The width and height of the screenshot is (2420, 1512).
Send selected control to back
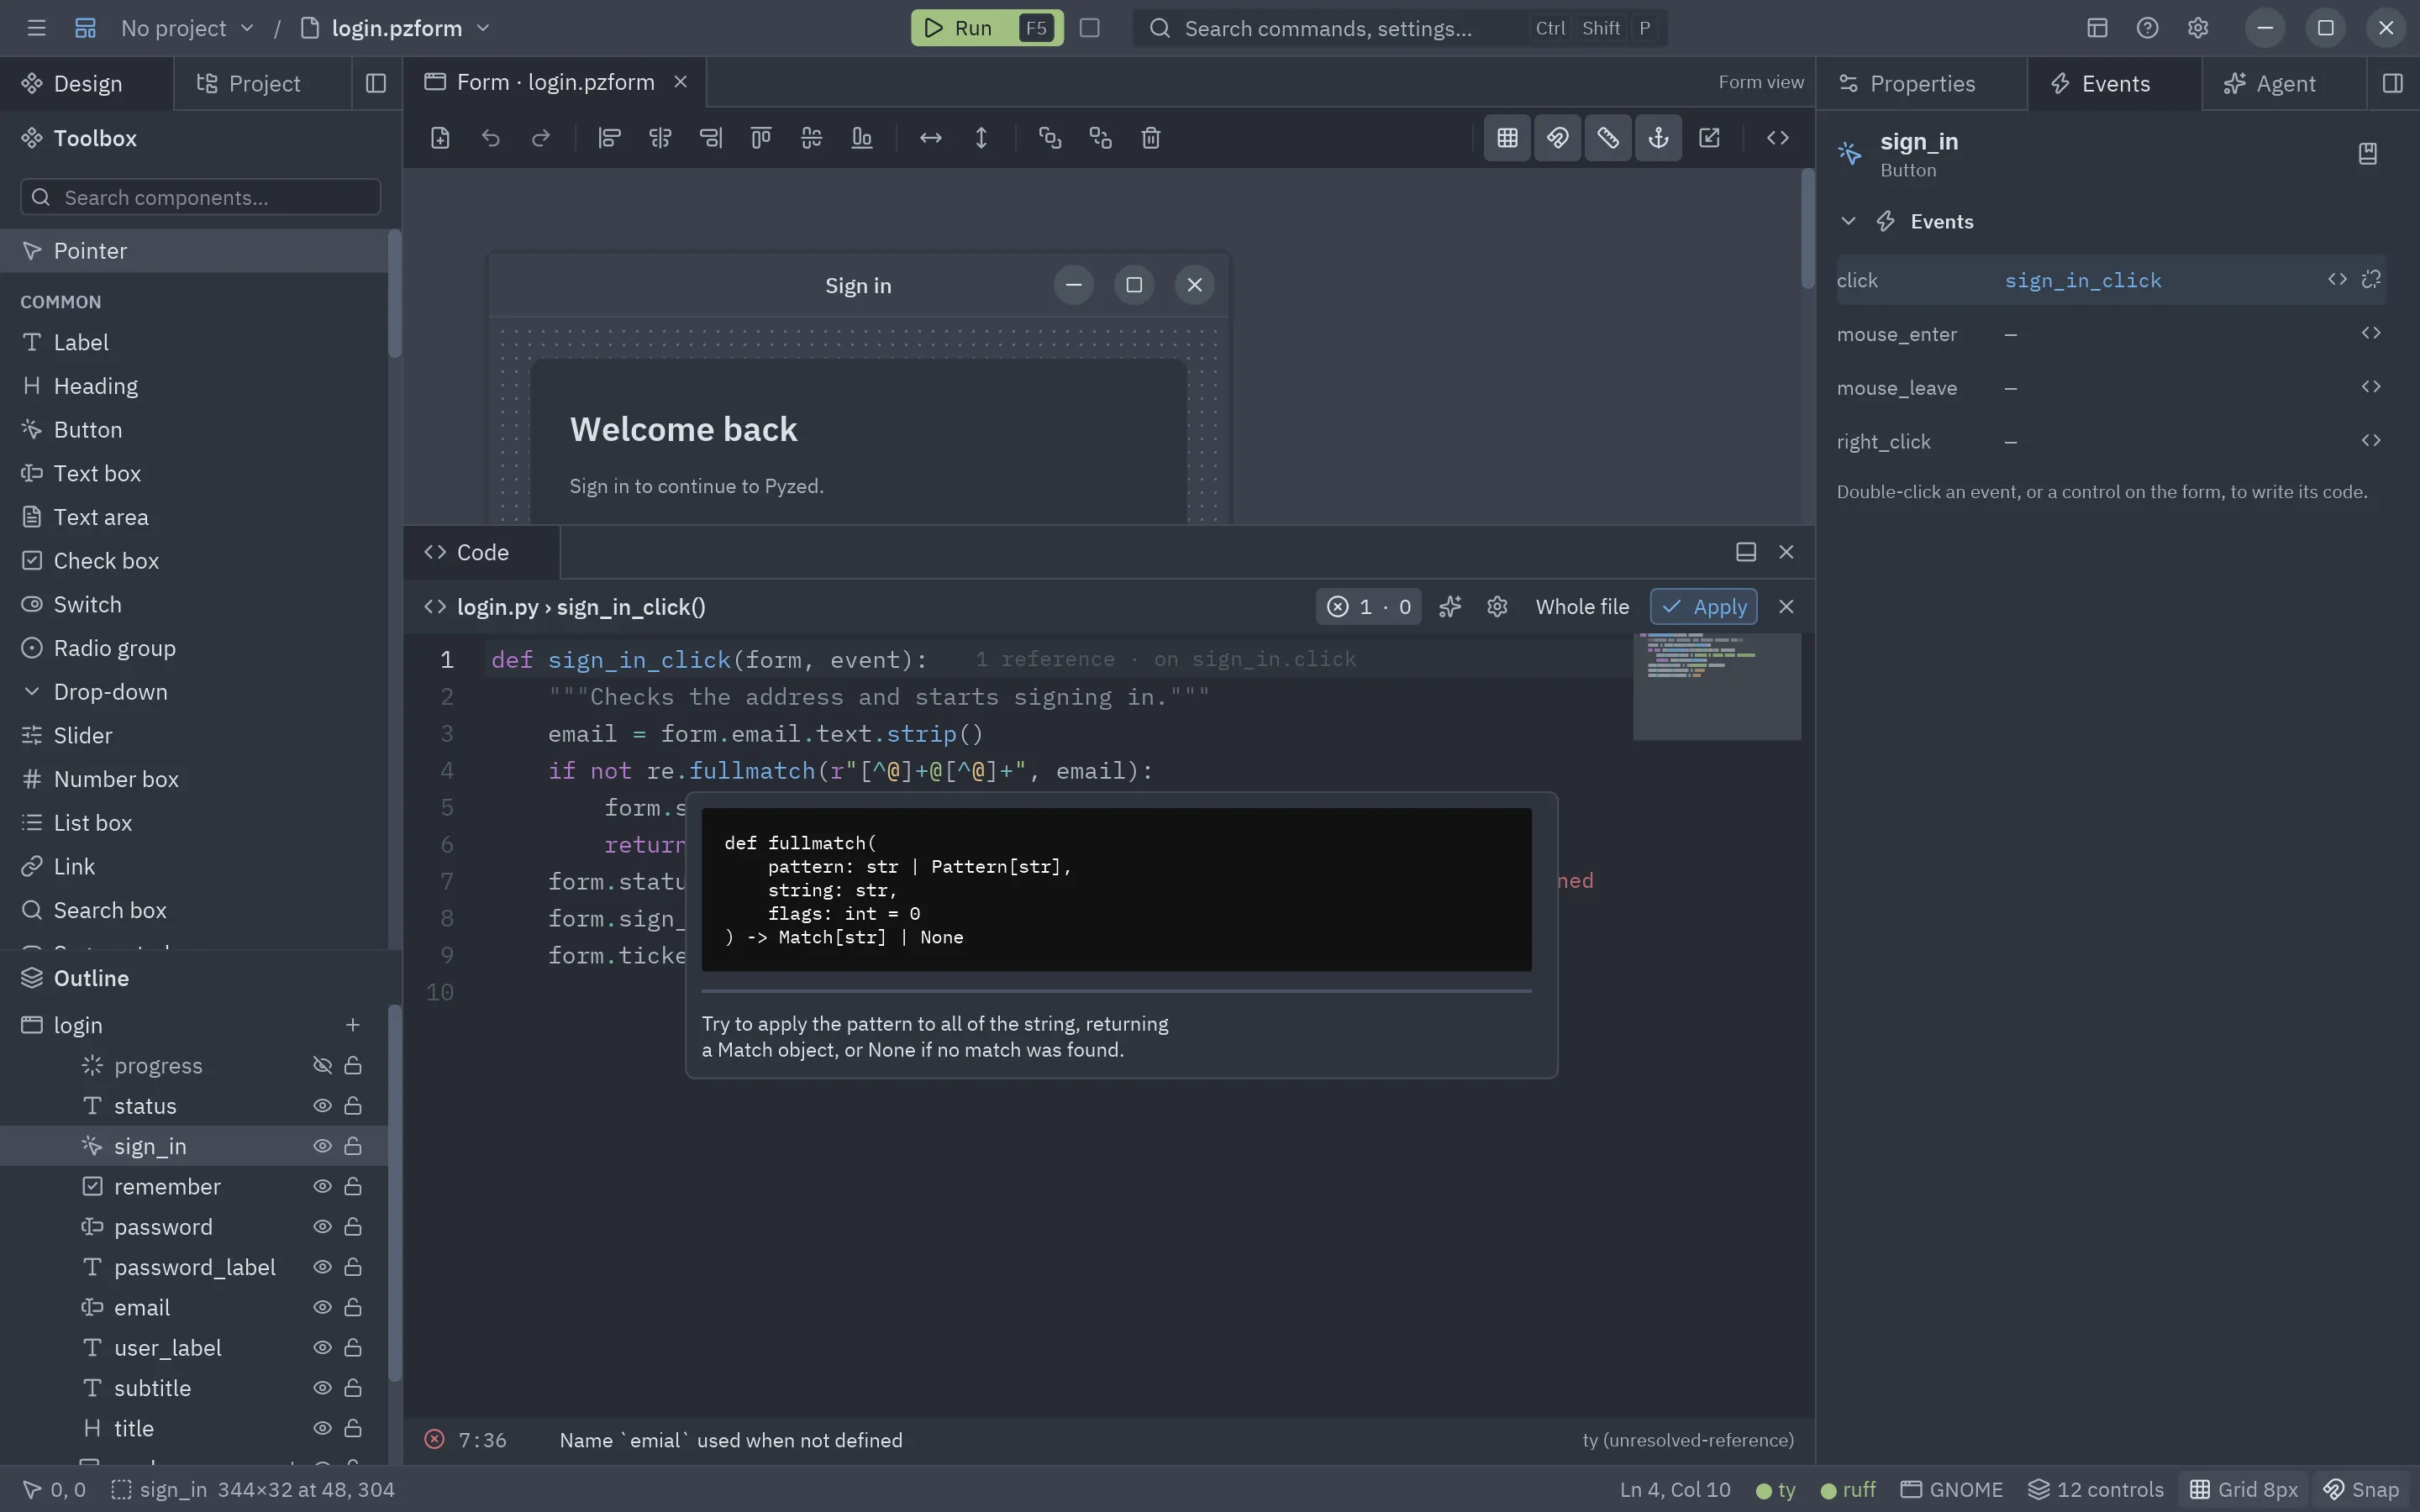click(x=1100, y=138)
